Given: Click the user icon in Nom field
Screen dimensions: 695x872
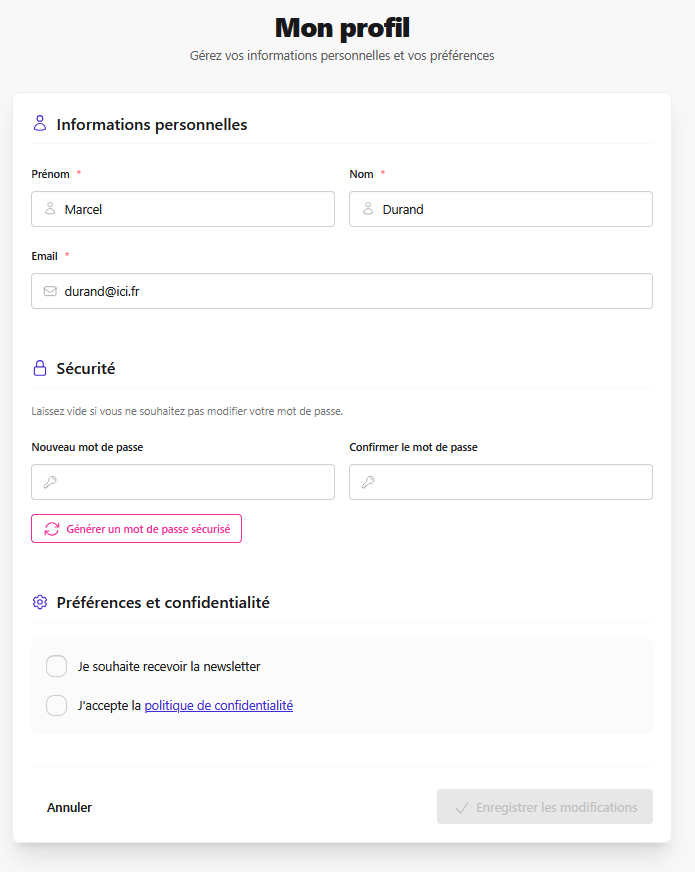Looking at the screenshot, I should pos(368,209).
